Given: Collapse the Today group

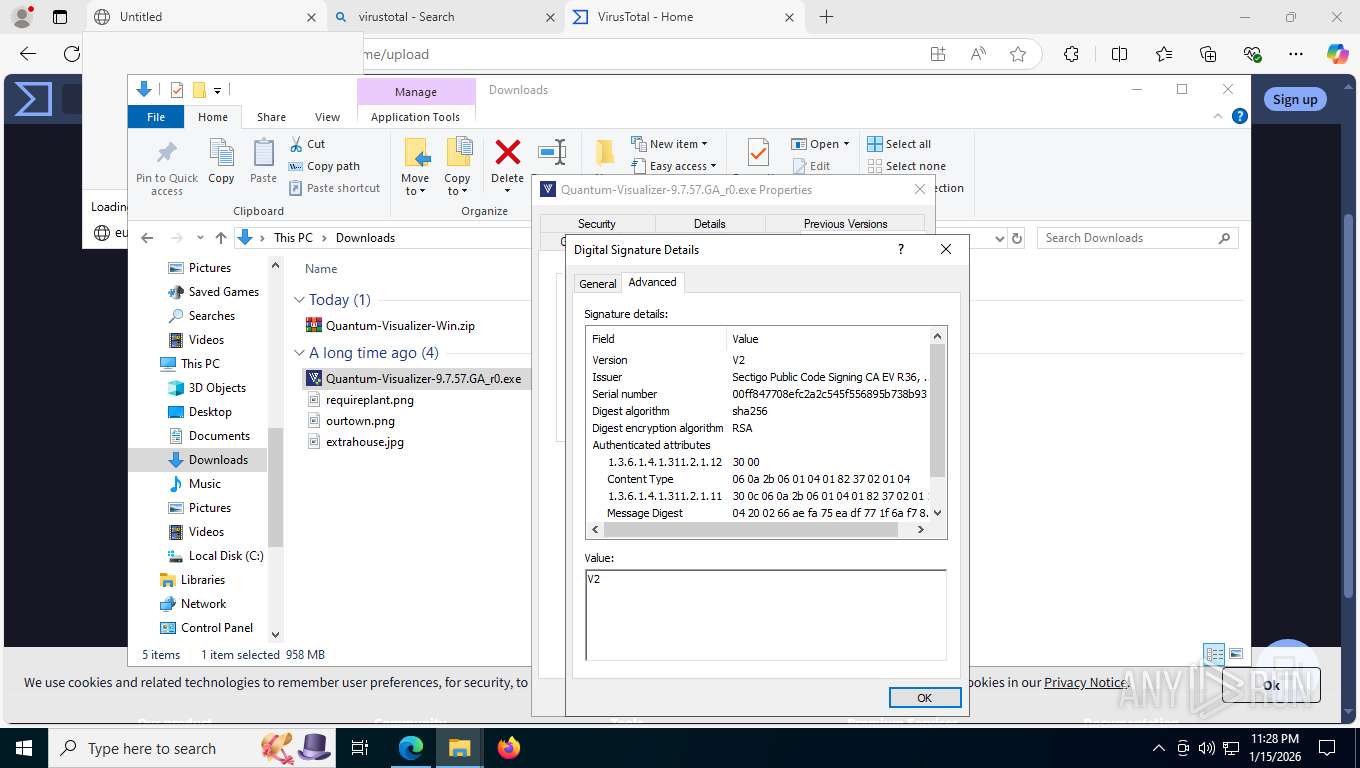Looking at the screenshot, I should [299, 300].
